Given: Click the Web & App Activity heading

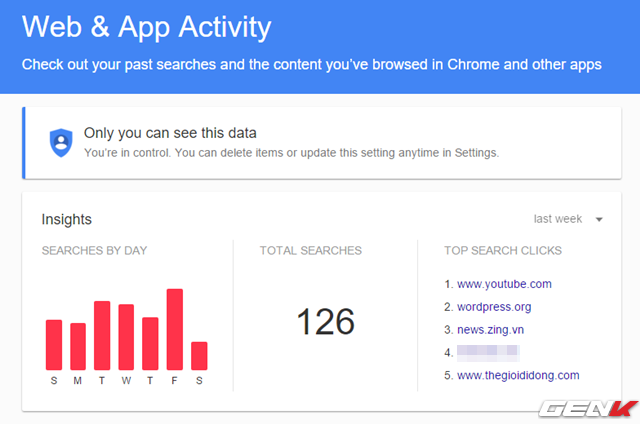Looking at the screenshot, I should click(x=146, y=27).
